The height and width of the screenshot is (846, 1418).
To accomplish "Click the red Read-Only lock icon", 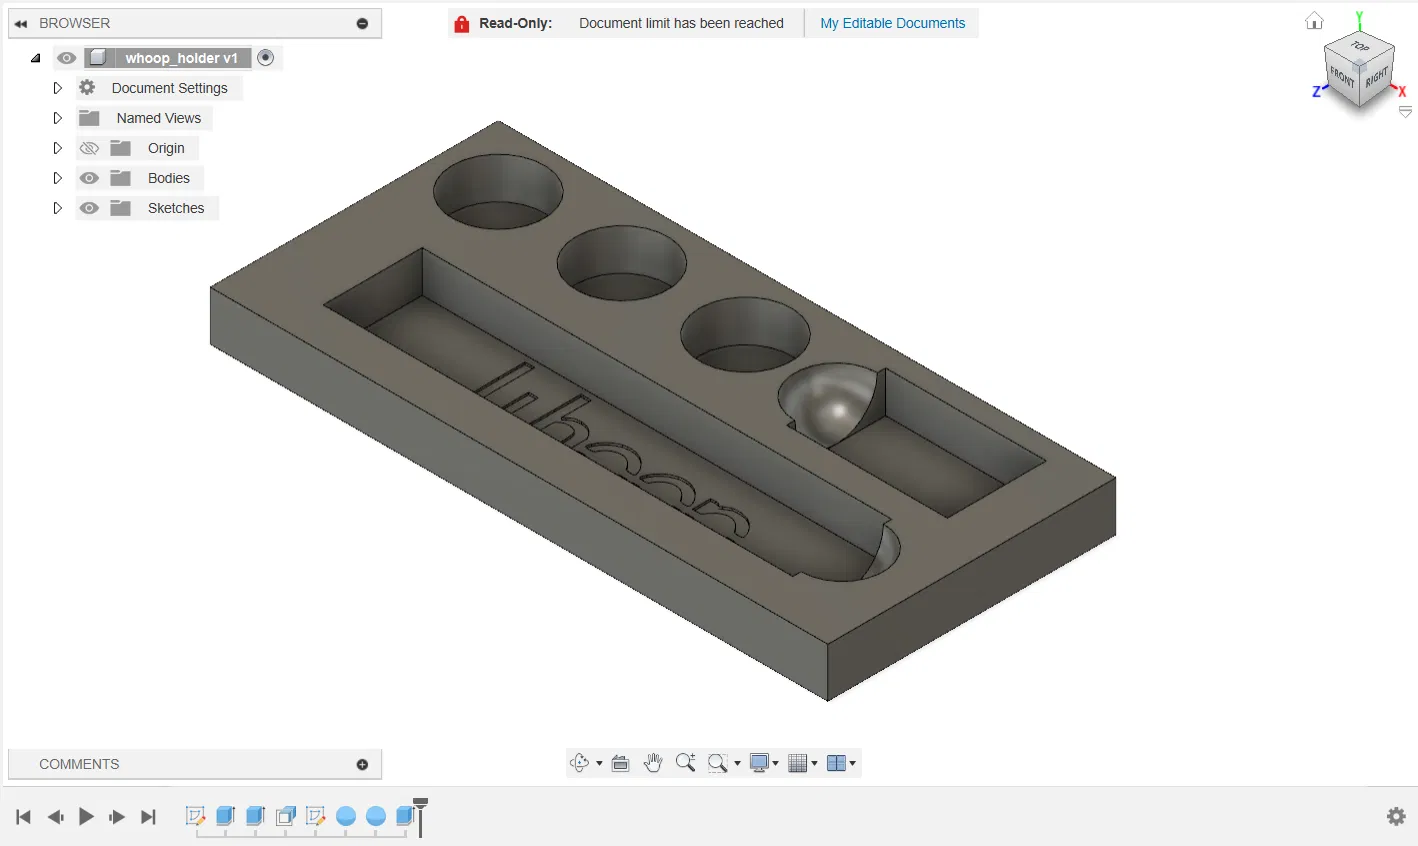I will pos(462,24).
